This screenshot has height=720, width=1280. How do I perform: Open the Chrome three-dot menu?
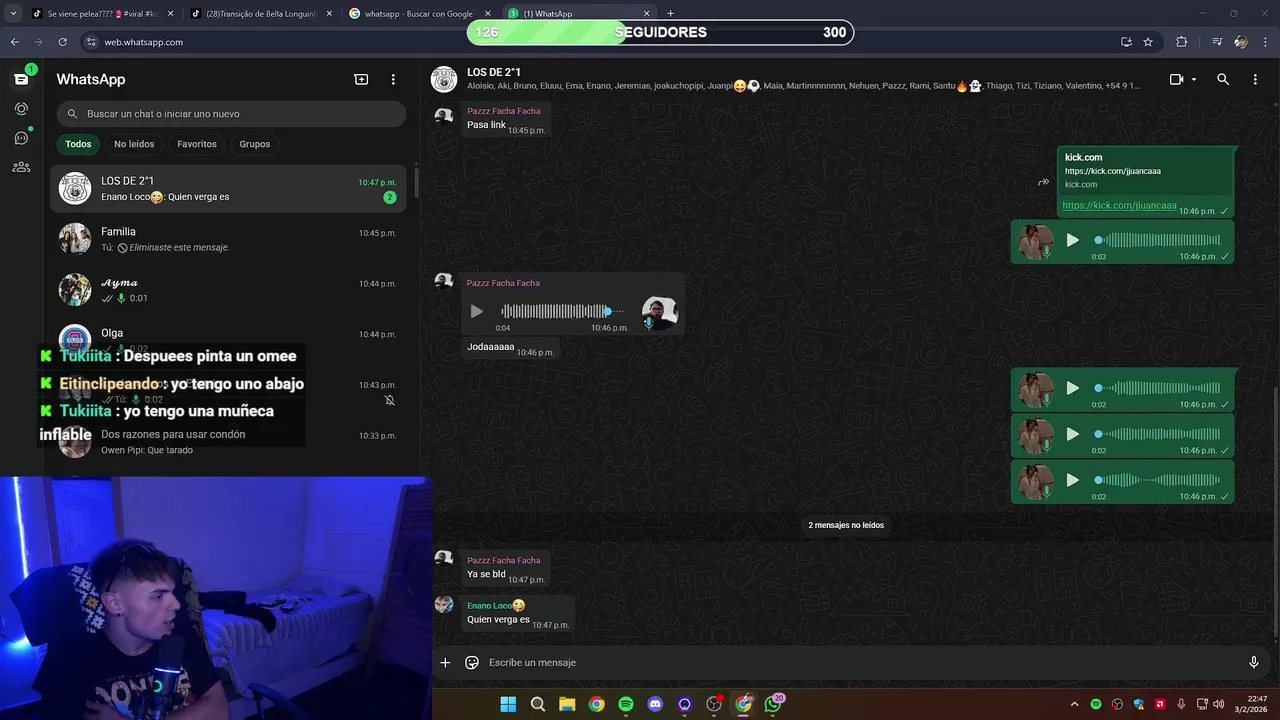(1265, 42)
